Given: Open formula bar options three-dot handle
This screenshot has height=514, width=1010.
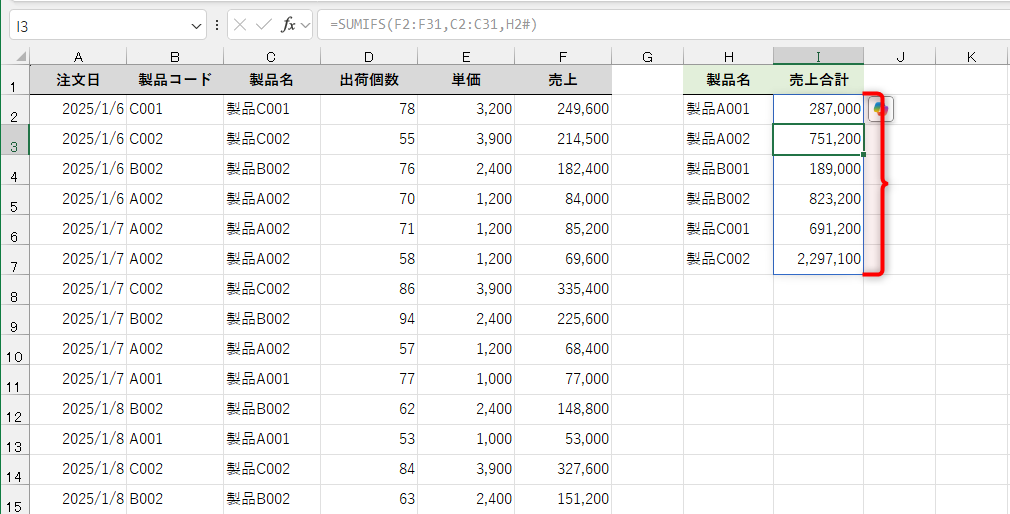Looking at the screenshot, I should 217,25.
